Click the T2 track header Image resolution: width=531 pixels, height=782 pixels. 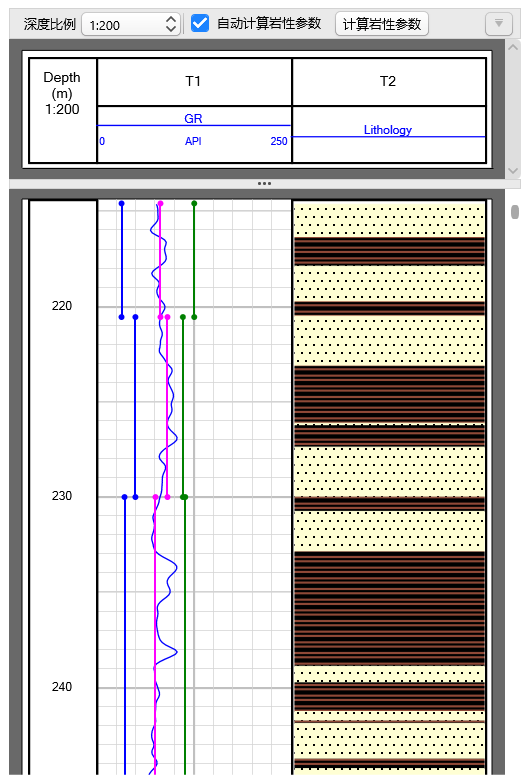[388, 81]
